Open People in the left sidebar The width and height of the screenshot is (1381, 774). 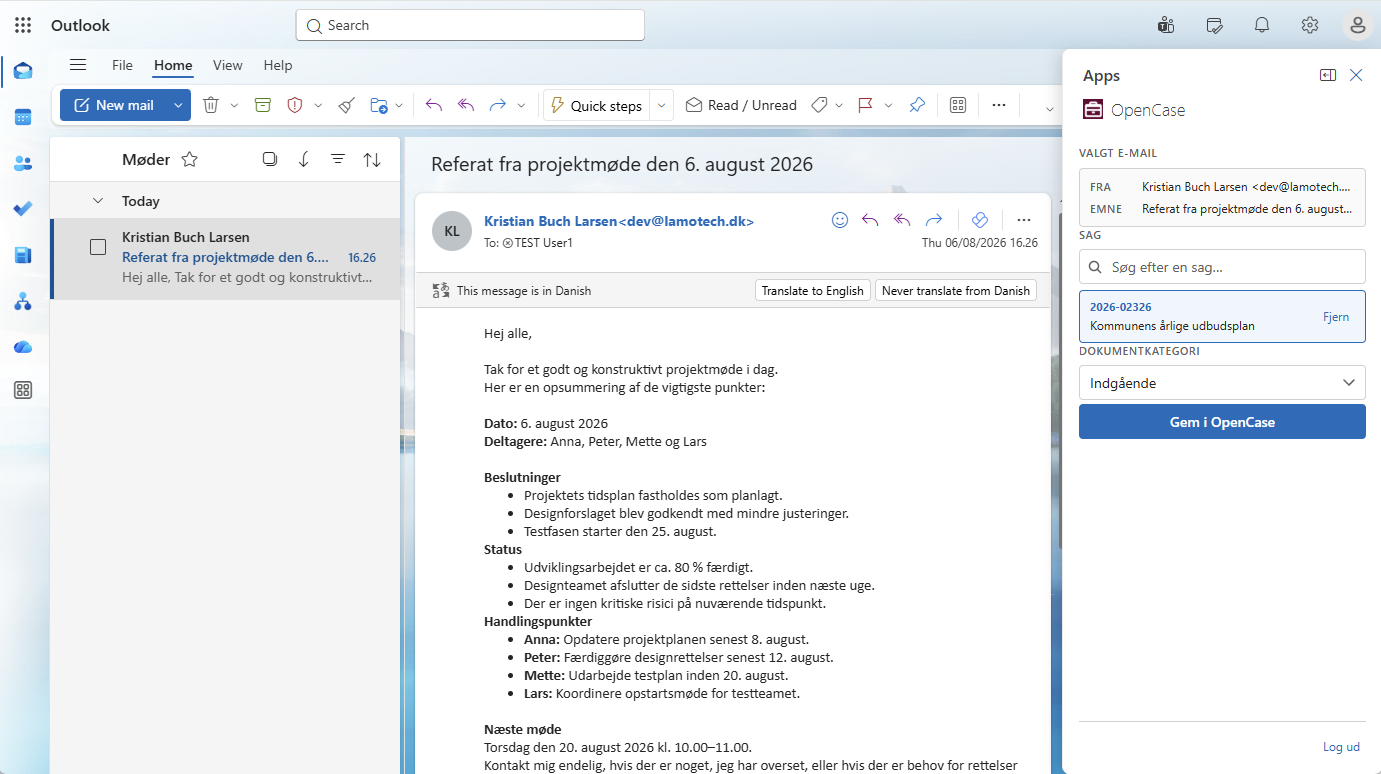23,163
